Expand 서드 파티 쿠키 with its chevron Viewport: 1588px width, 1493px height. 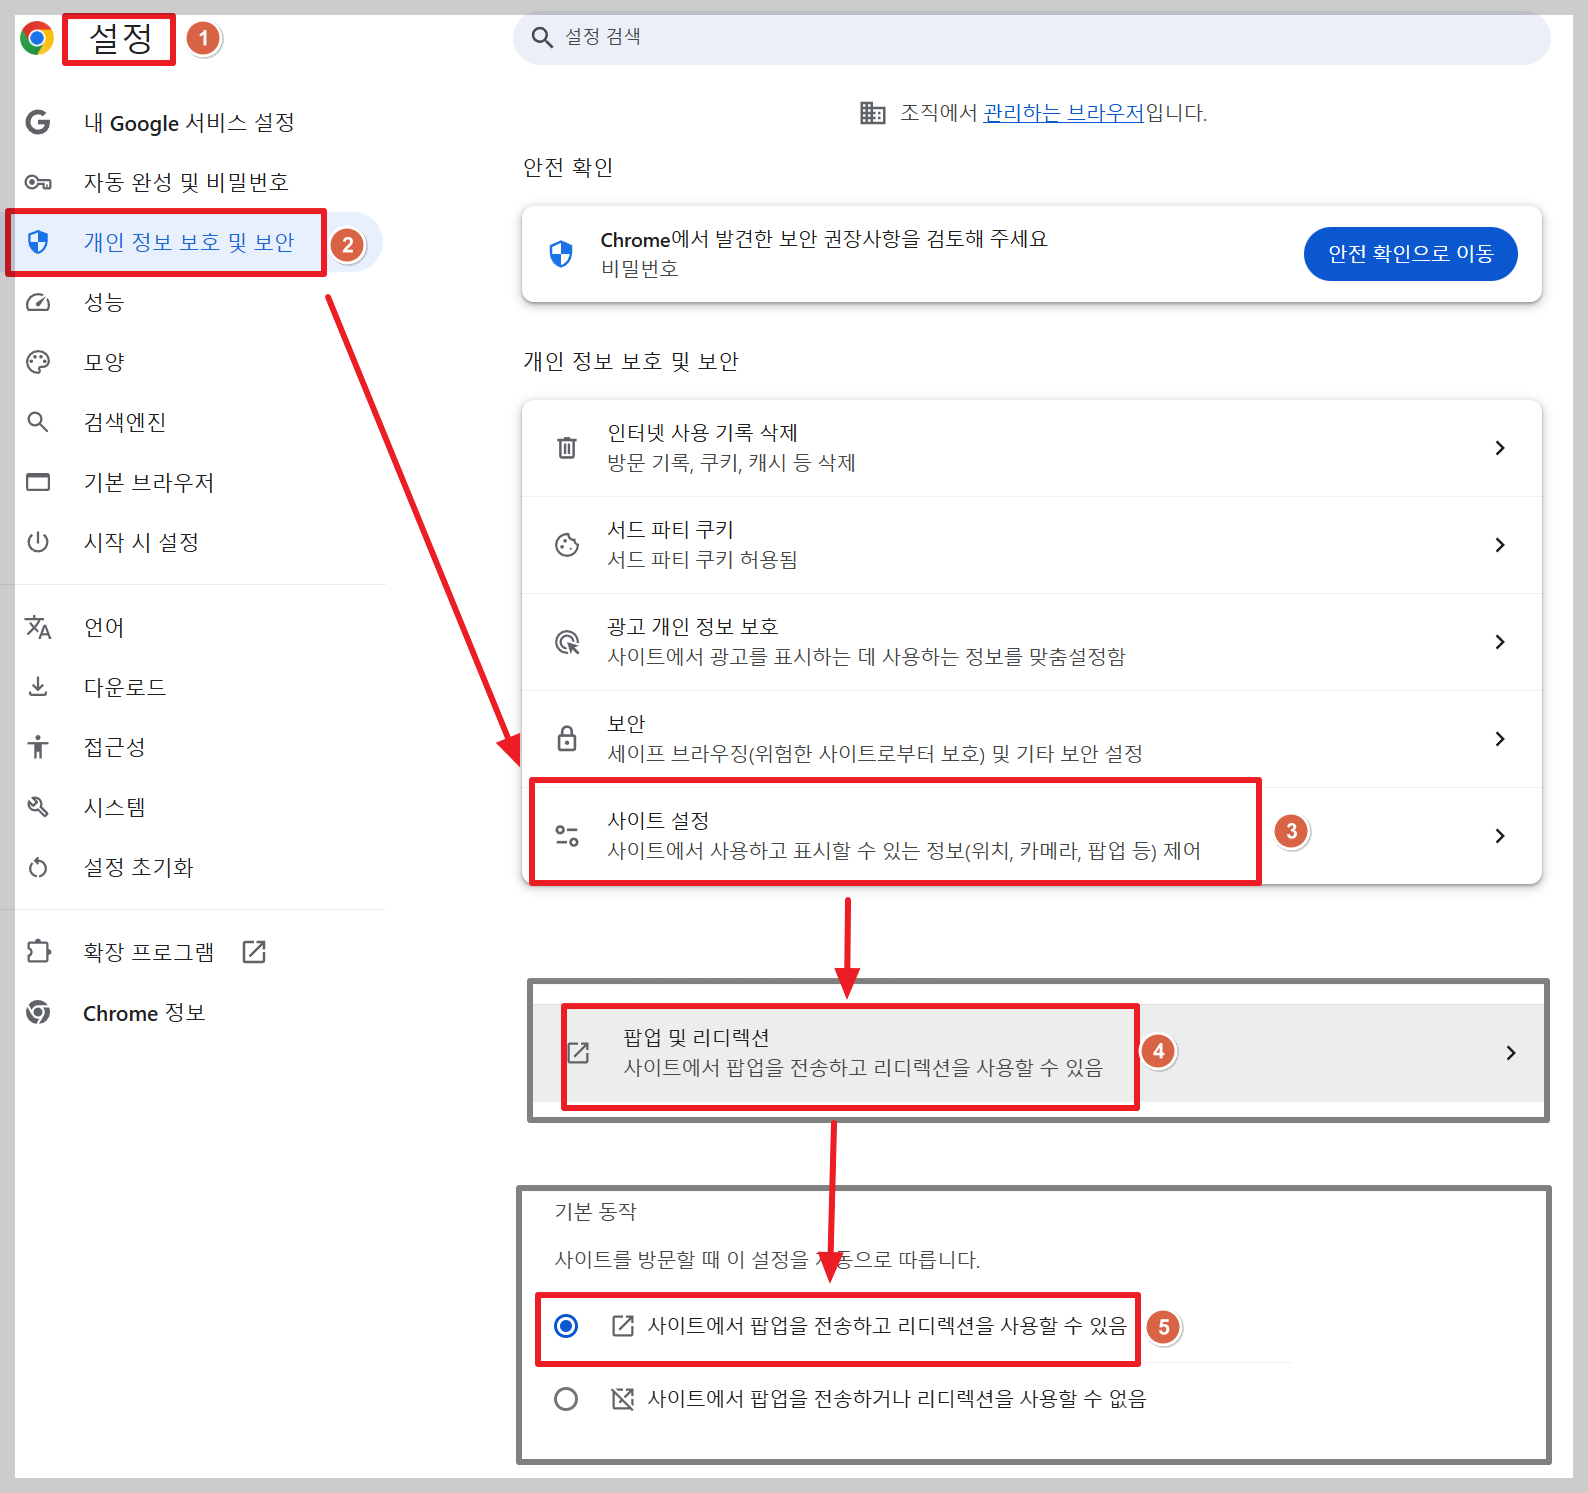pos(1499,545)
